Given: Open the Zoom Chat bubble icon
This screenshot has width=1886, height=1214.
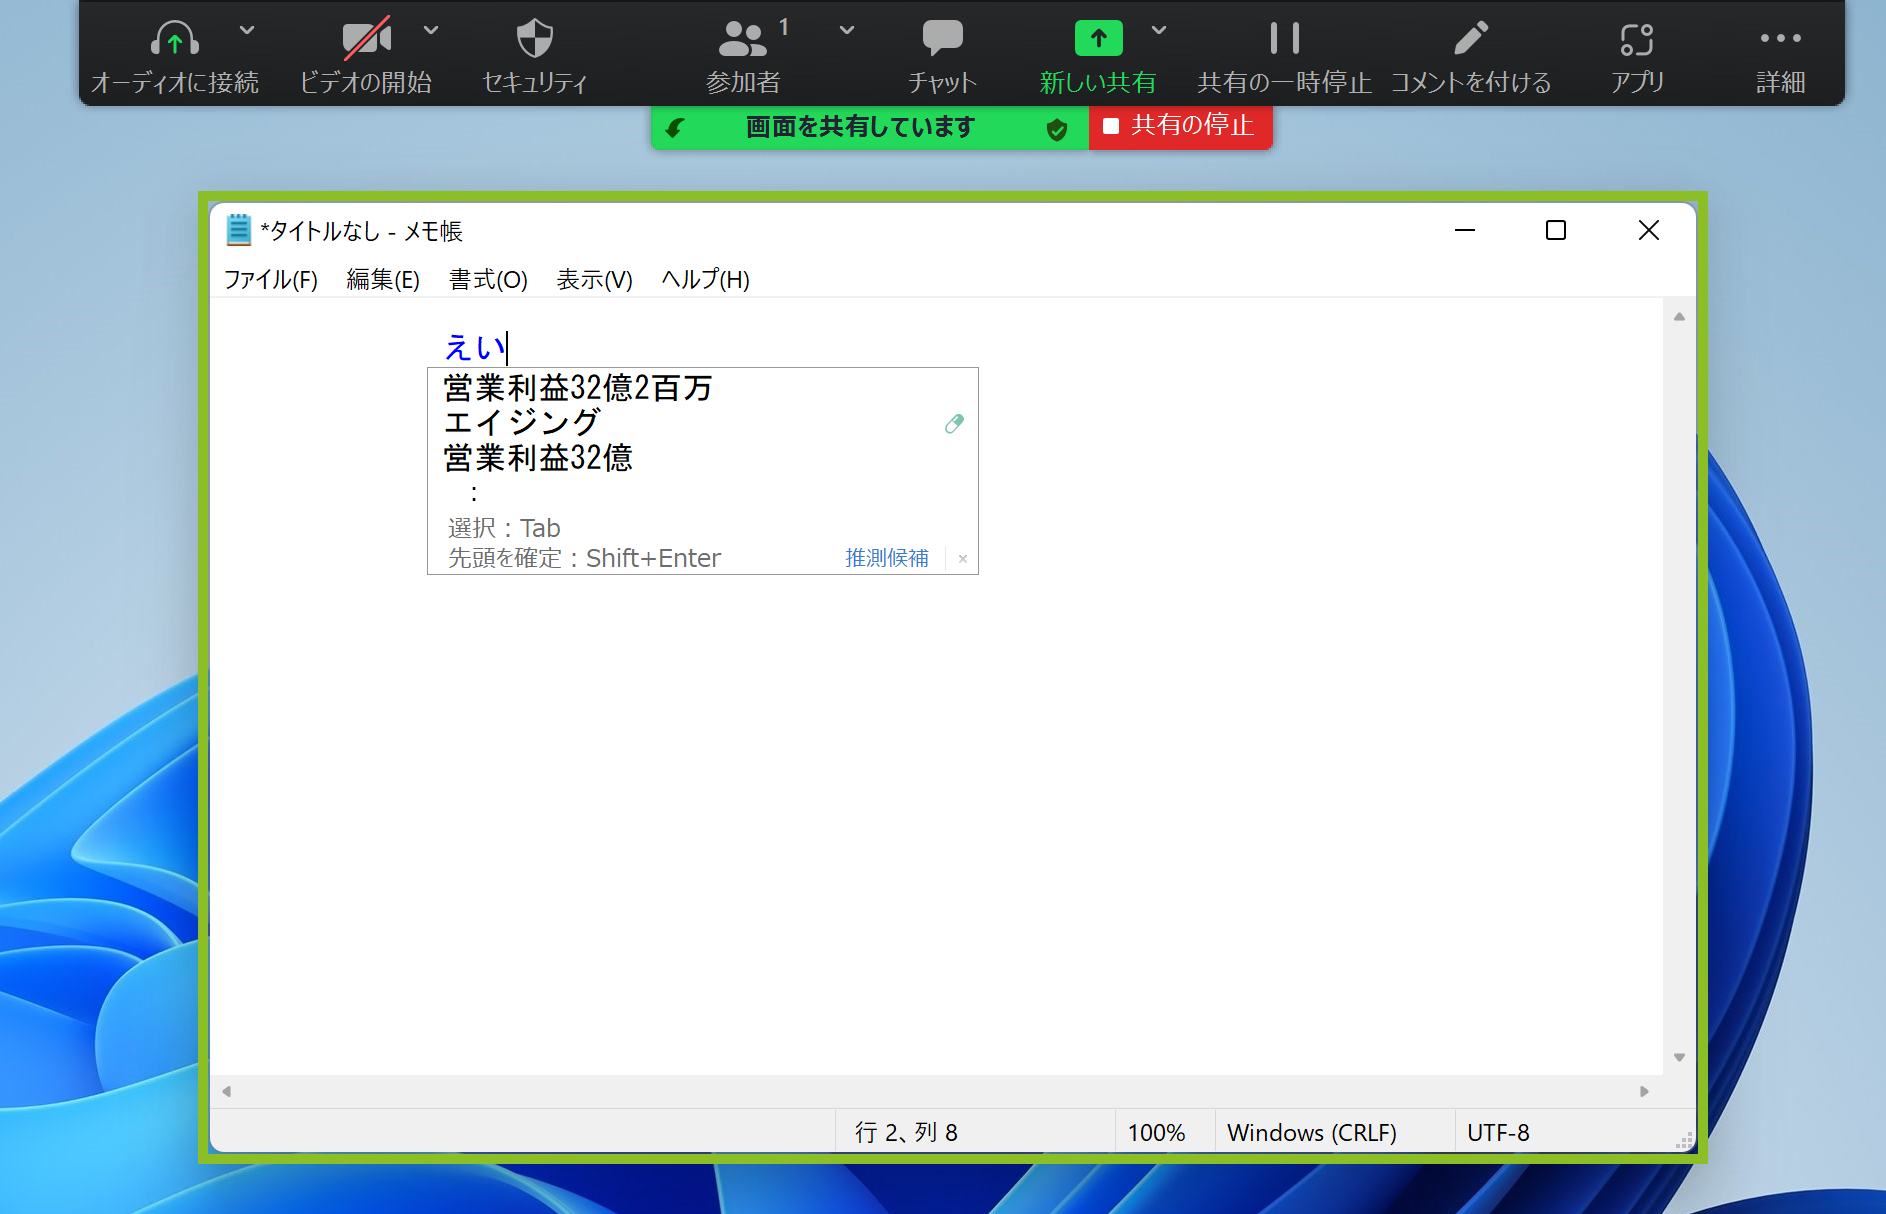Looking at the screenshot, I should tap(942, 40).
